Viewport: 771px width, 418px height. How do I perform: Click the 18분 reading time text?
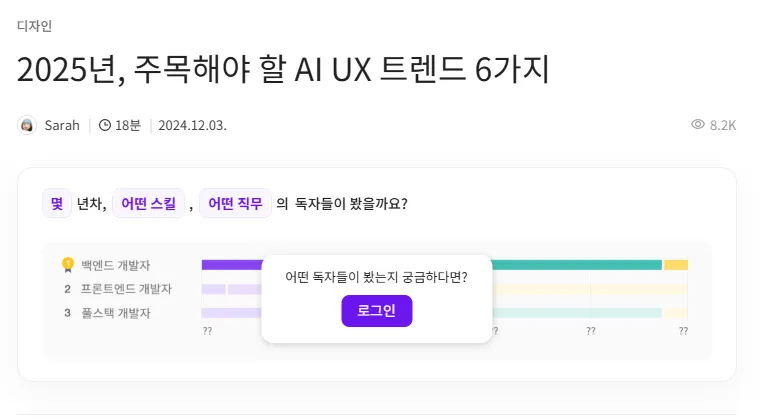pos(128,125)
